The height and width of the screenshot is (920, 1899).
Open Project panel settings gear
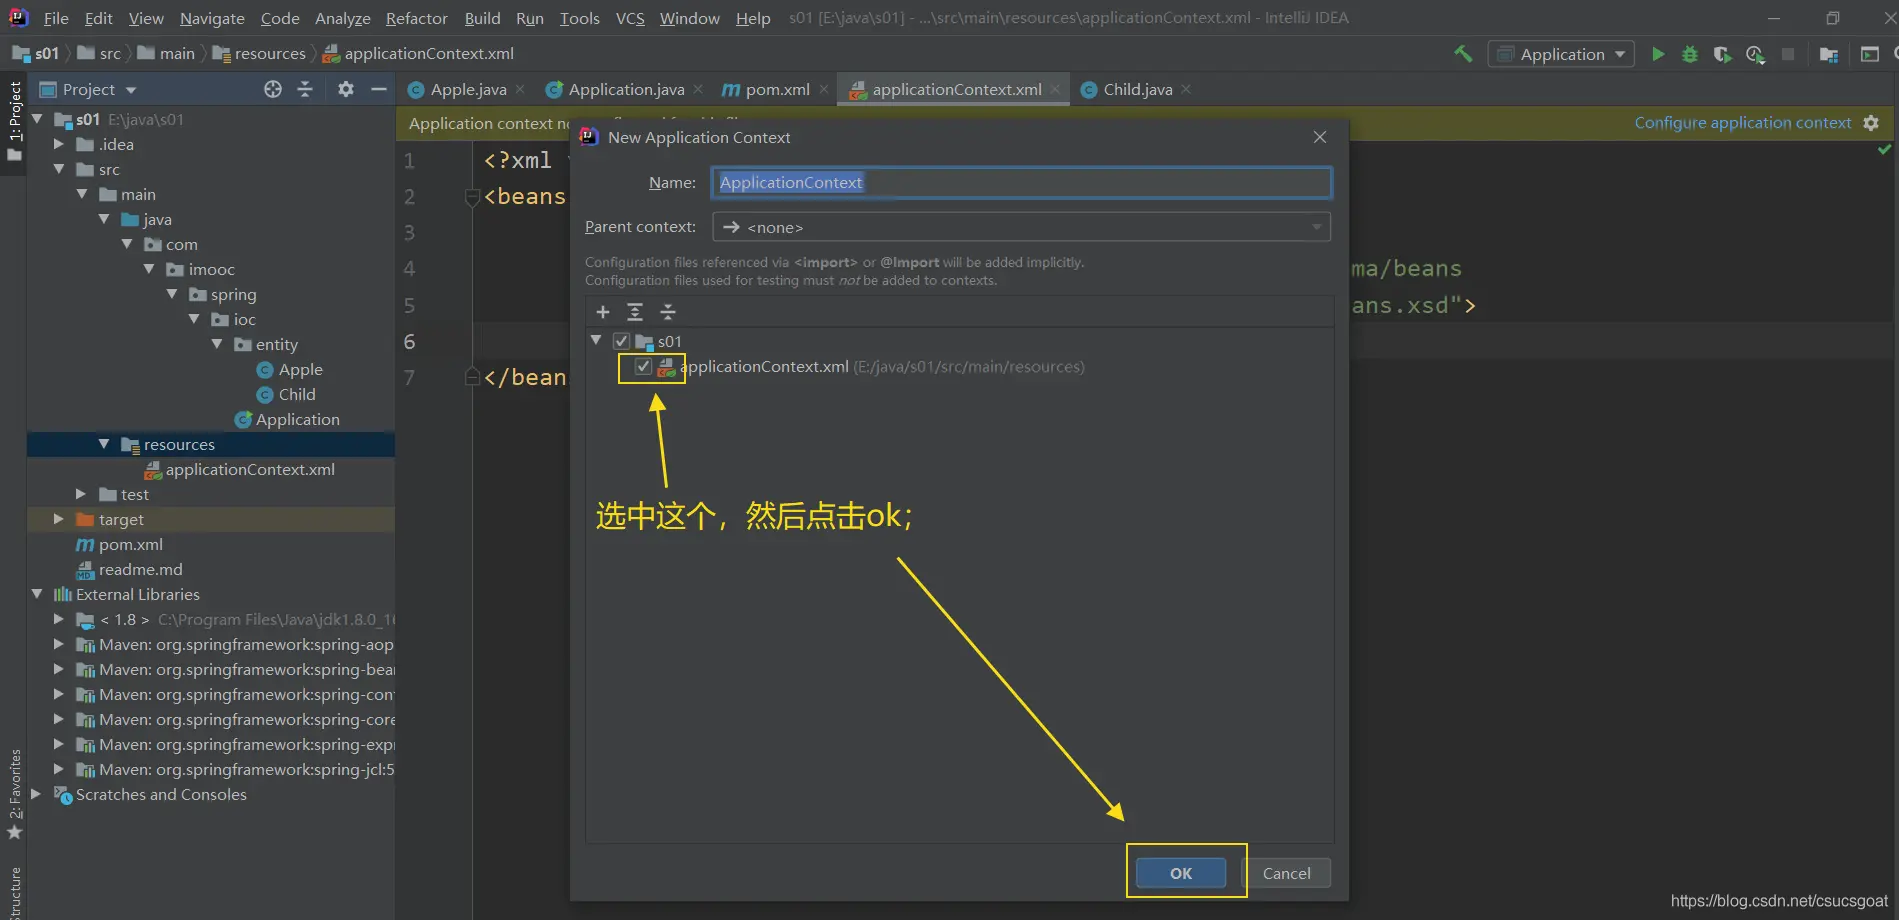[346, 89]
